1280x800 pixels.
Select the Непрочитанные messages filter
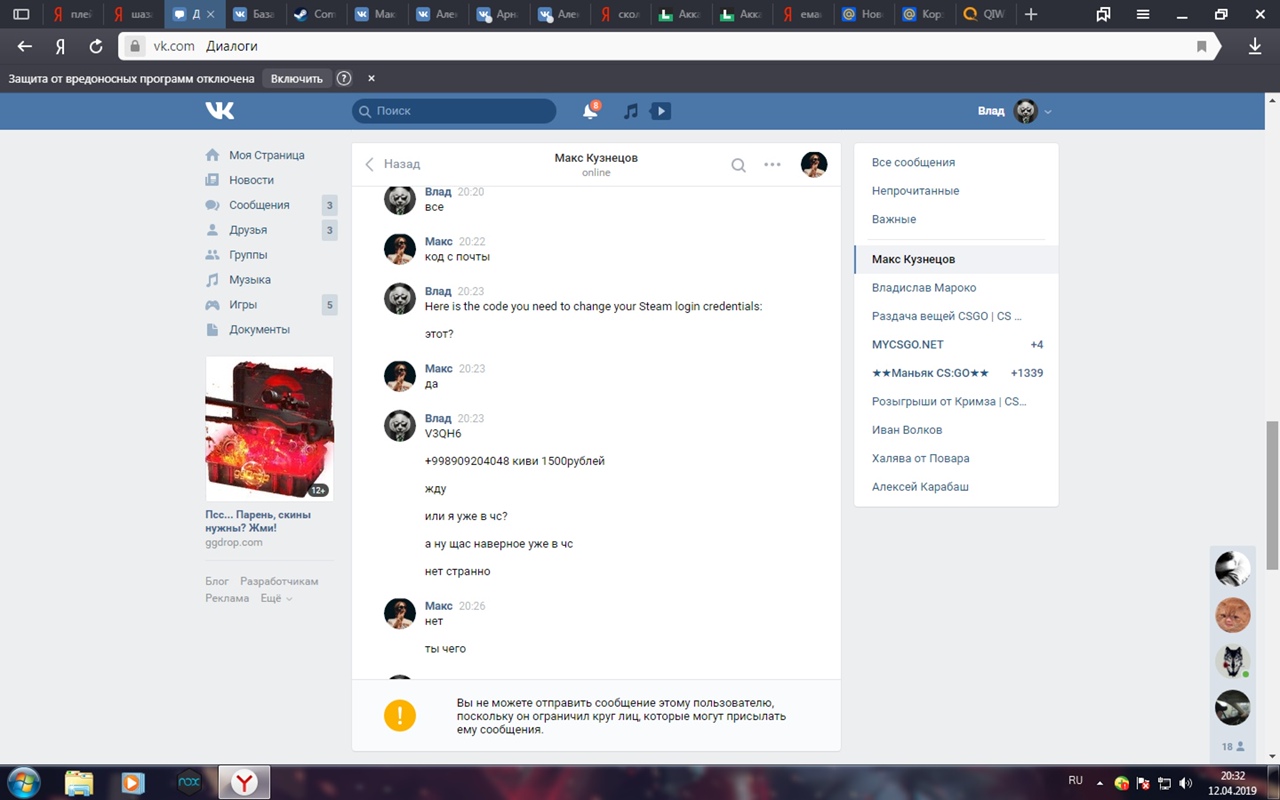tap(915, 190)
